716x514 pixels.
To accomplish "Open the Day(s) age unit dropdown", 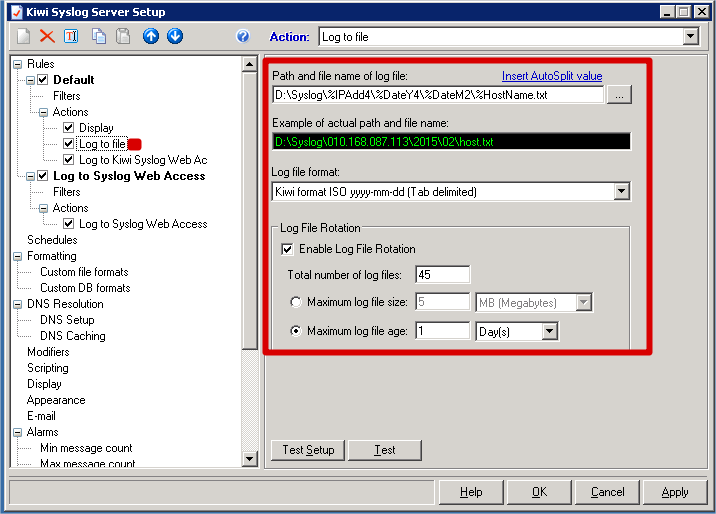I will click(550, 331).
